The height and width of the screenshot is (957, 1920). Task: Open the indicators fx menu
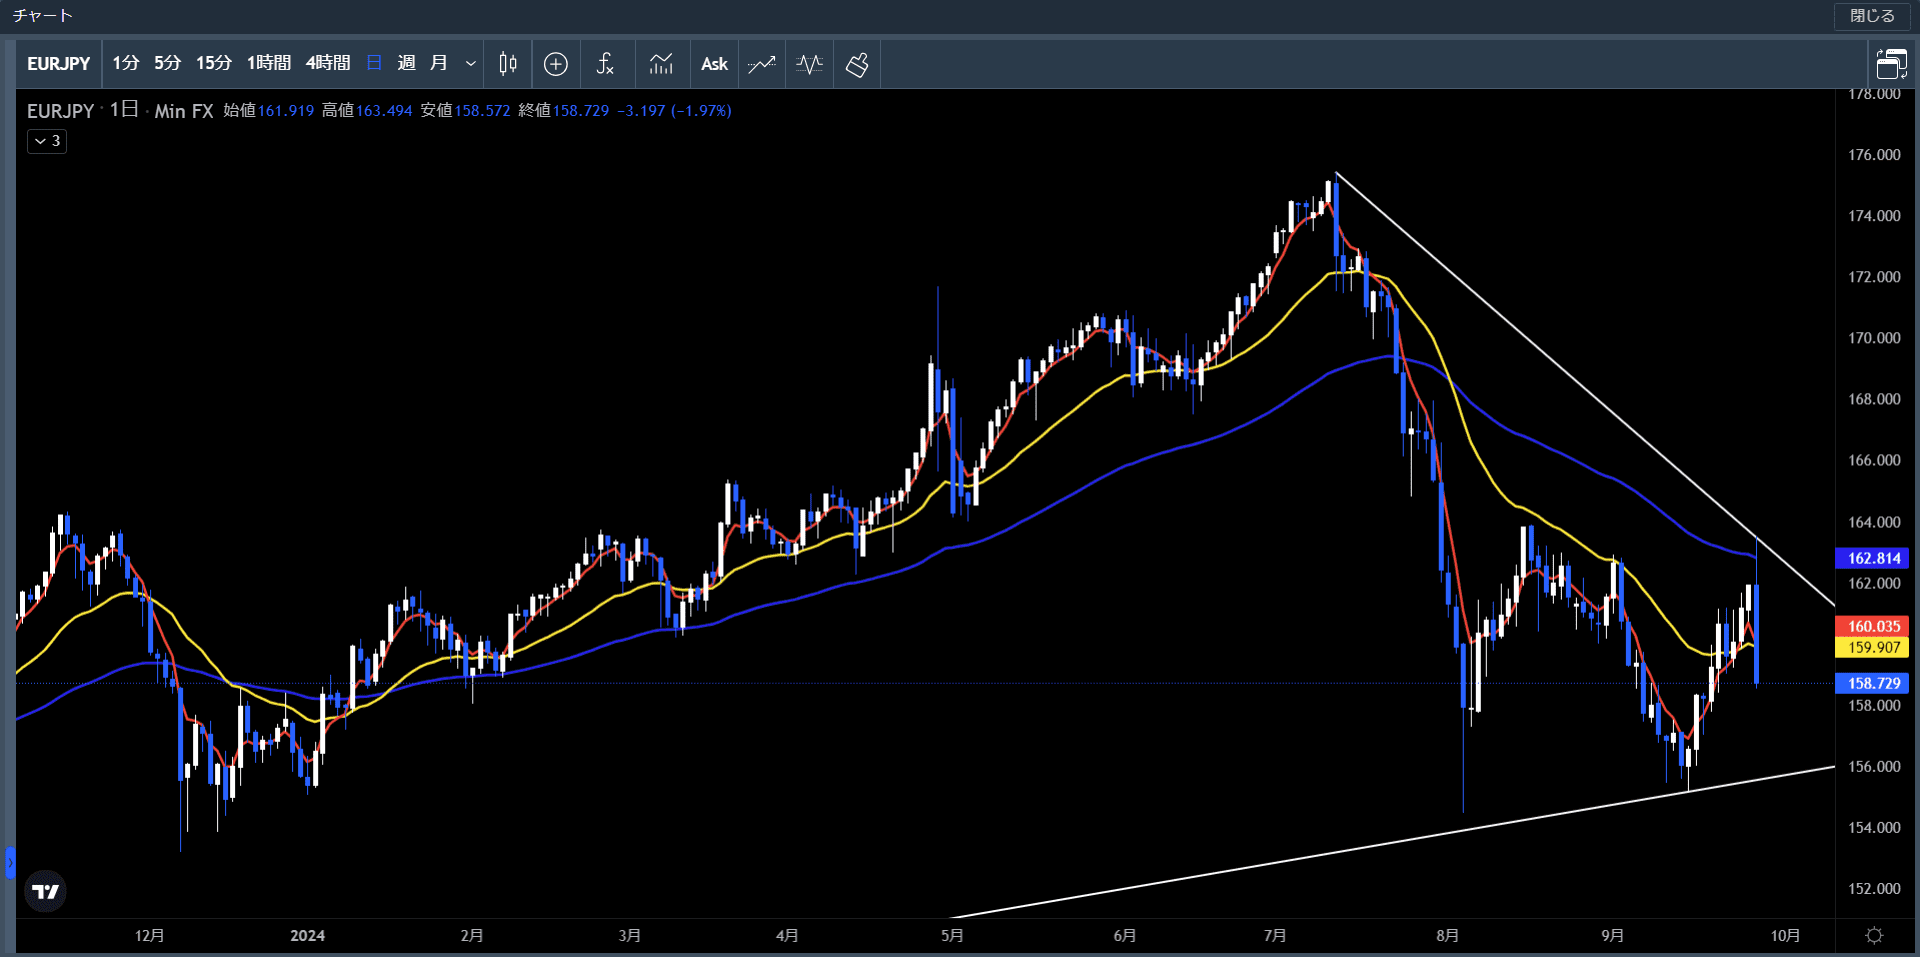[605, 64]
